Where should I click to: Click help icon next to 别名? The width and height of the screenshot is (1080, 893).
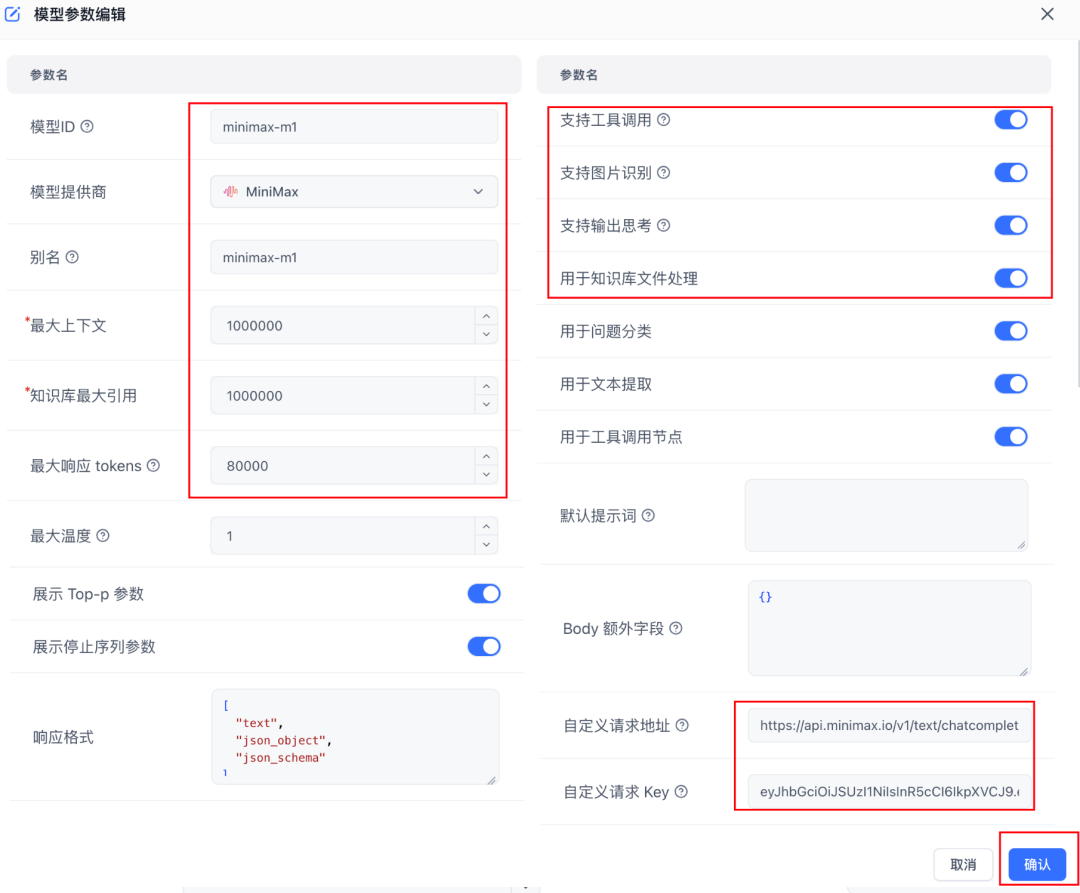coord(72,257)
